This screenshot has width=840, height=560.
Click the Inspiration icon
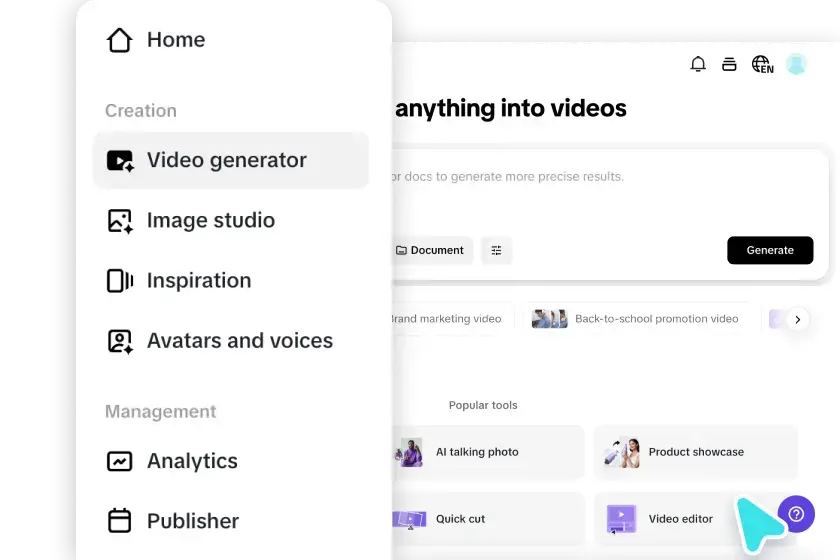pos(119,281)
